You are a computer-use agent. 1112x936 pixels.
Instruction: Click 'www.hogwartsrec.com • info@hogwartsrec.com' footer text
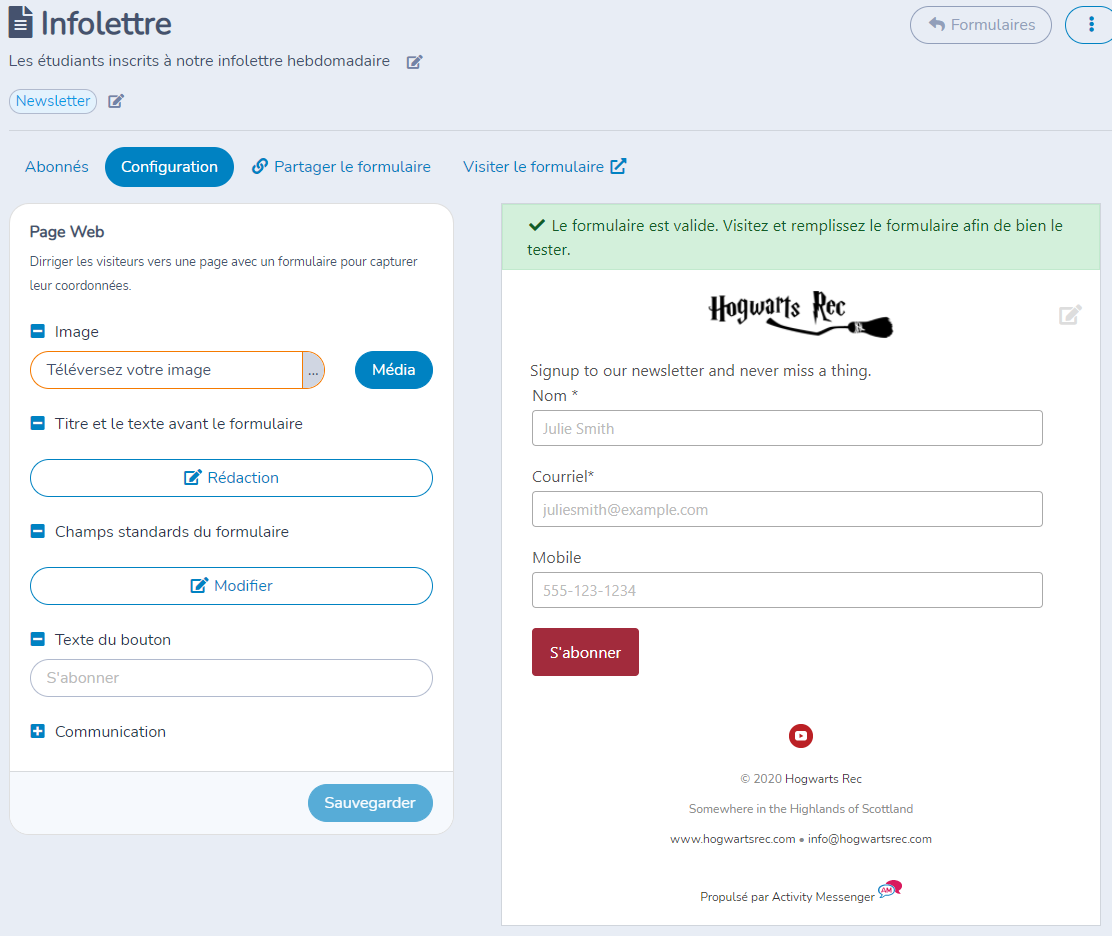(x=801, y=839)
